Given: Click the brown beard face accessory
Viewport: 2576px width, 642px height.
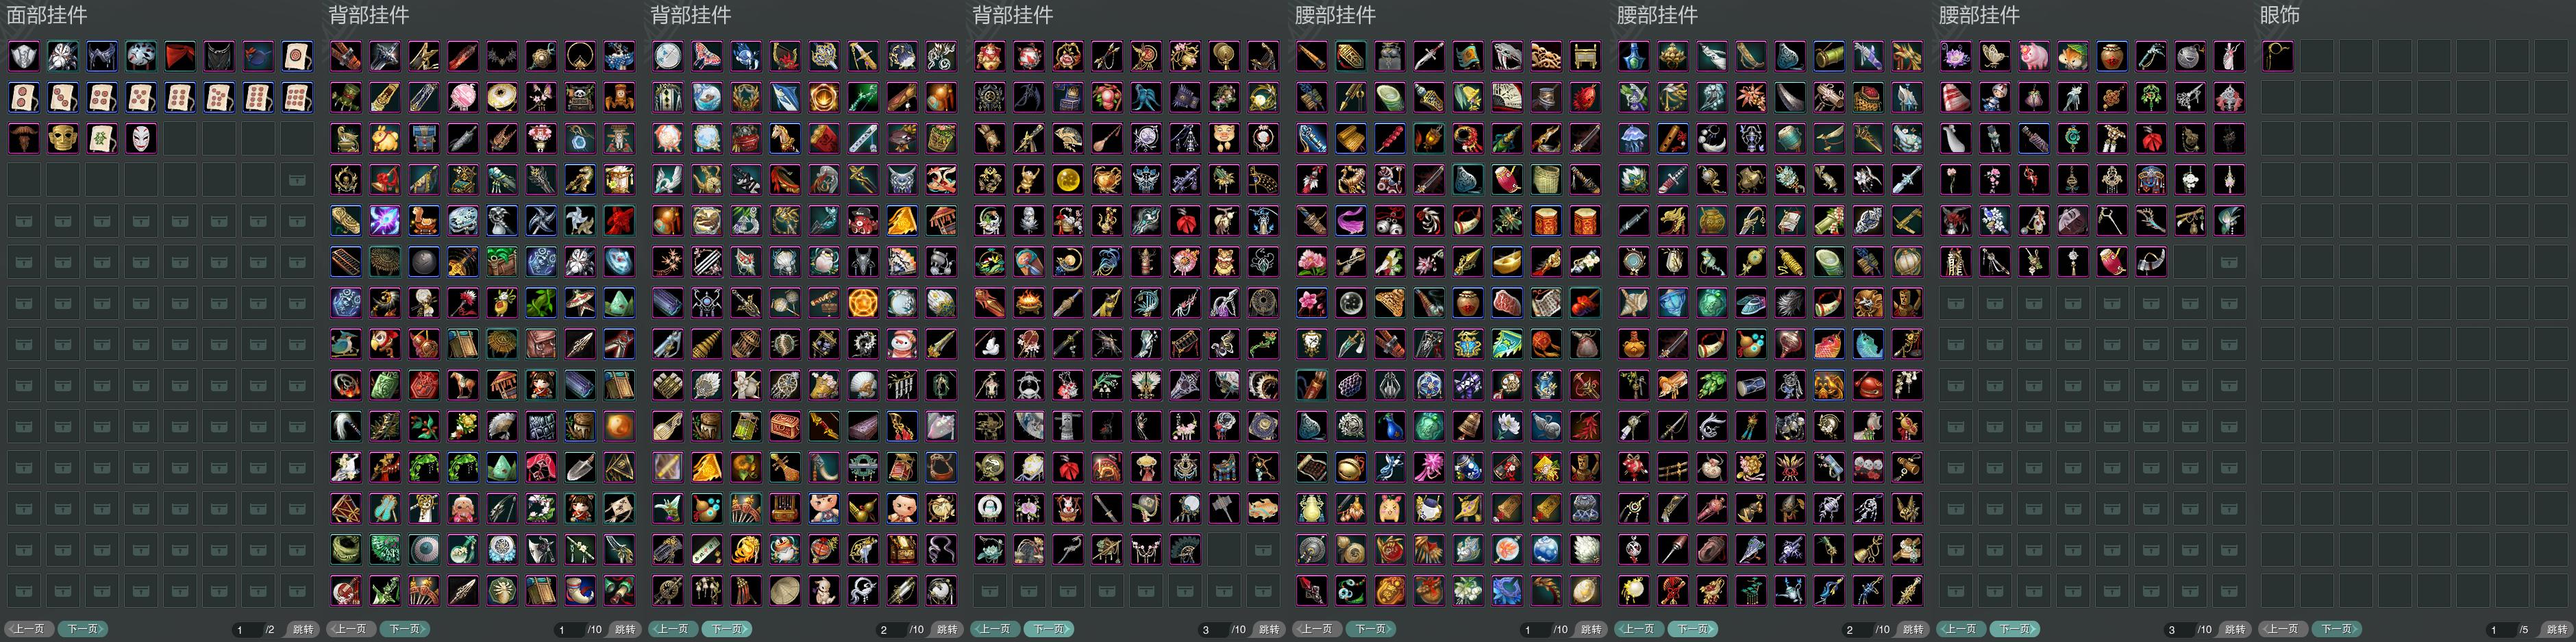Looking at the screenshot, I should [24, 138].
